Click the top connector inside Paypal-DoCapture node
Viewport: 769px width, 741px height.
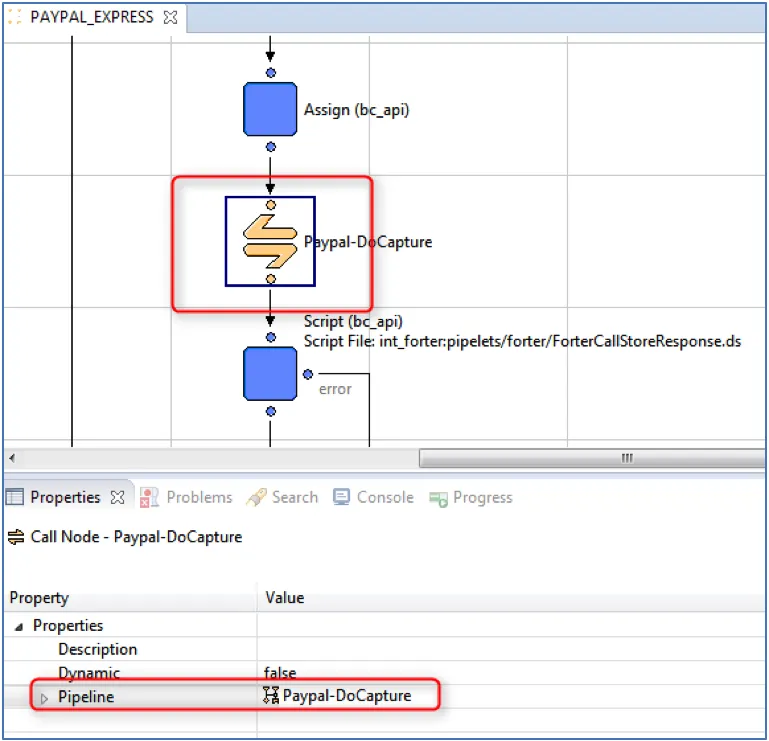click(271, 204)
